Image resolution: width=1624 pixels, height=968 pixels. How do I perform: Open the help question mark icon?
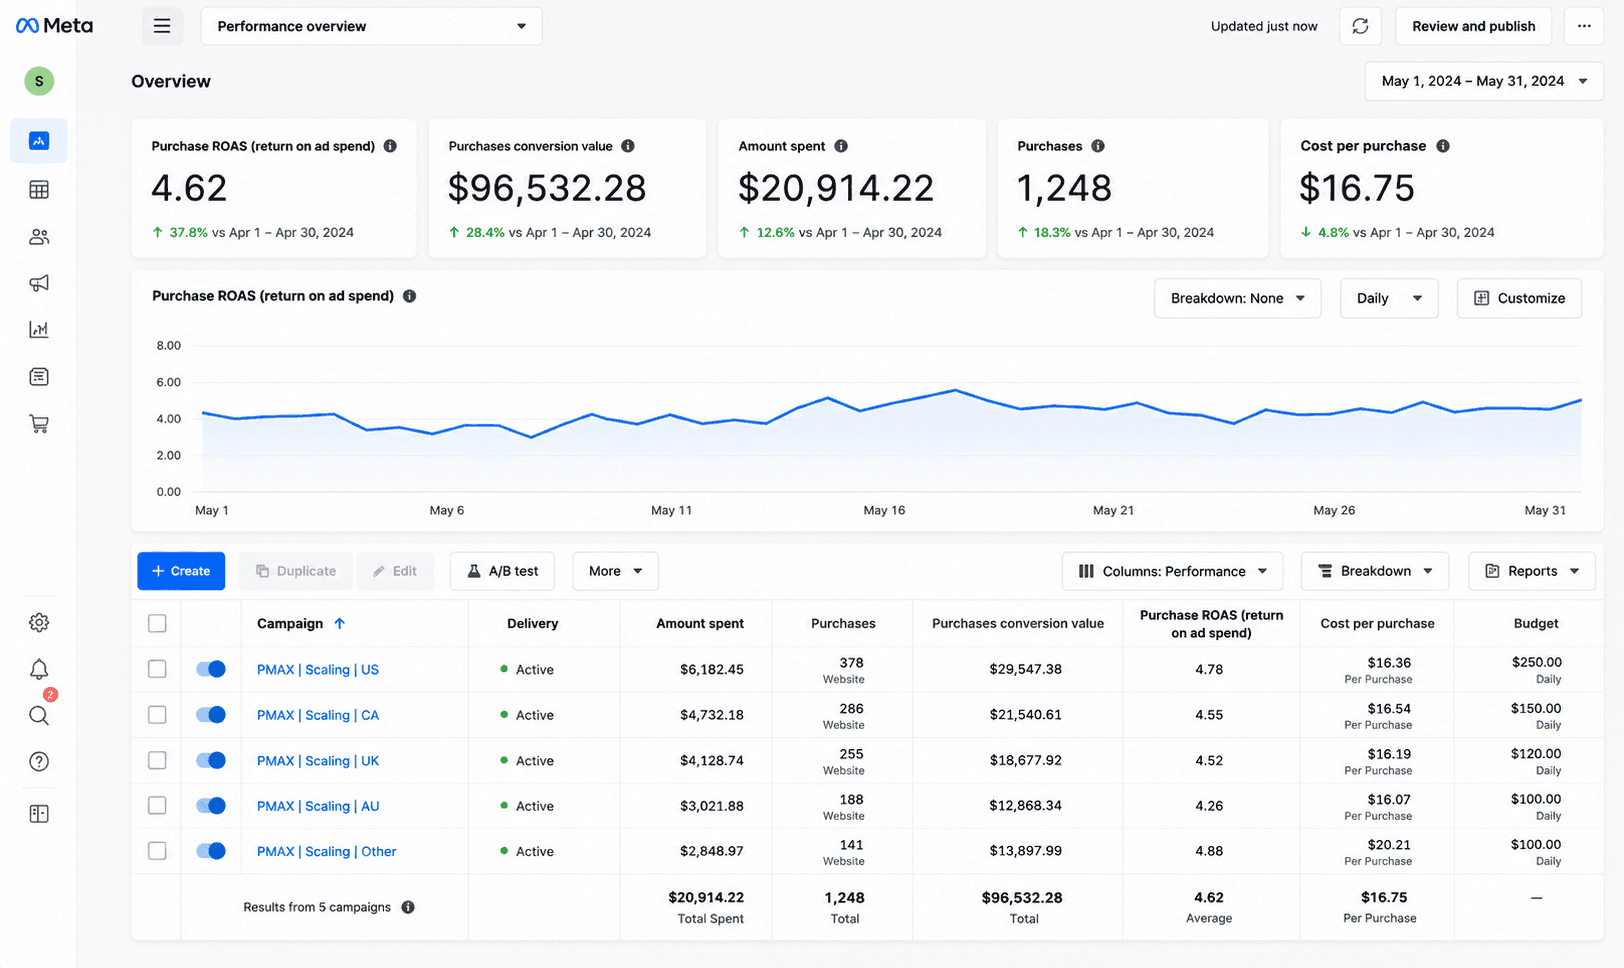[39, 762]
